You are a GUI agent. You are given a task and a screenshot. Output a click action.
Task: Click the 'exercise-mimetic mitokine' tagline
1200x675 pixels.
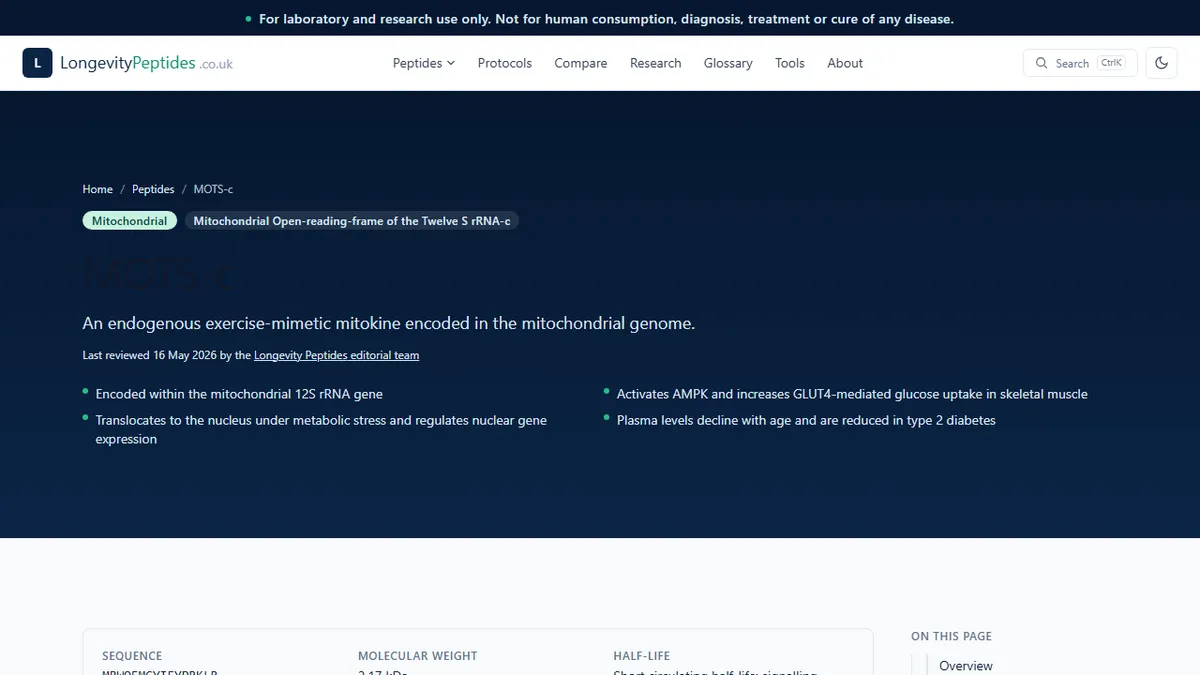[389, 323]
